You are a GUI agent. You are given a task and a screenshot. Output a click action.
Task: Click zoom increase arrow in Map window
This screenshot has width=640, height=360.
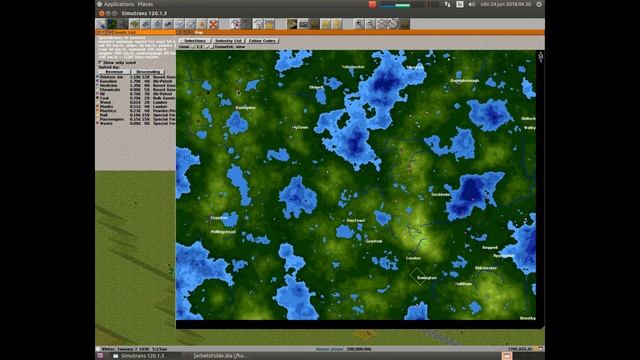pos(207,47)
